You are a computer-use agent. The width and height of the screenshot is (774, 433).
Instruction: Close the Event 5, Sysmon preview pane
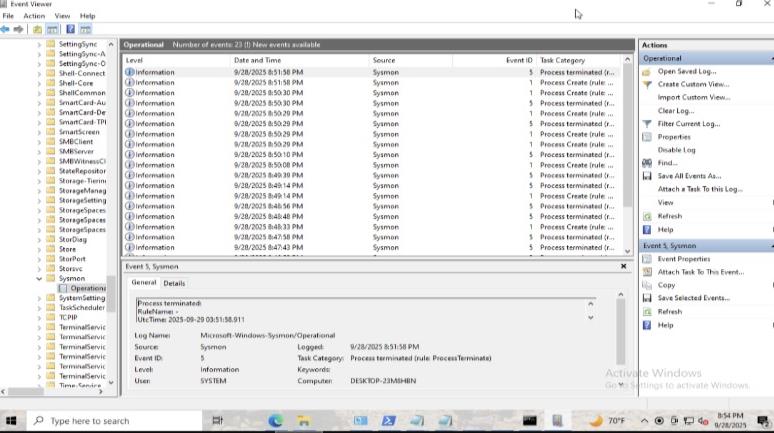623,267
